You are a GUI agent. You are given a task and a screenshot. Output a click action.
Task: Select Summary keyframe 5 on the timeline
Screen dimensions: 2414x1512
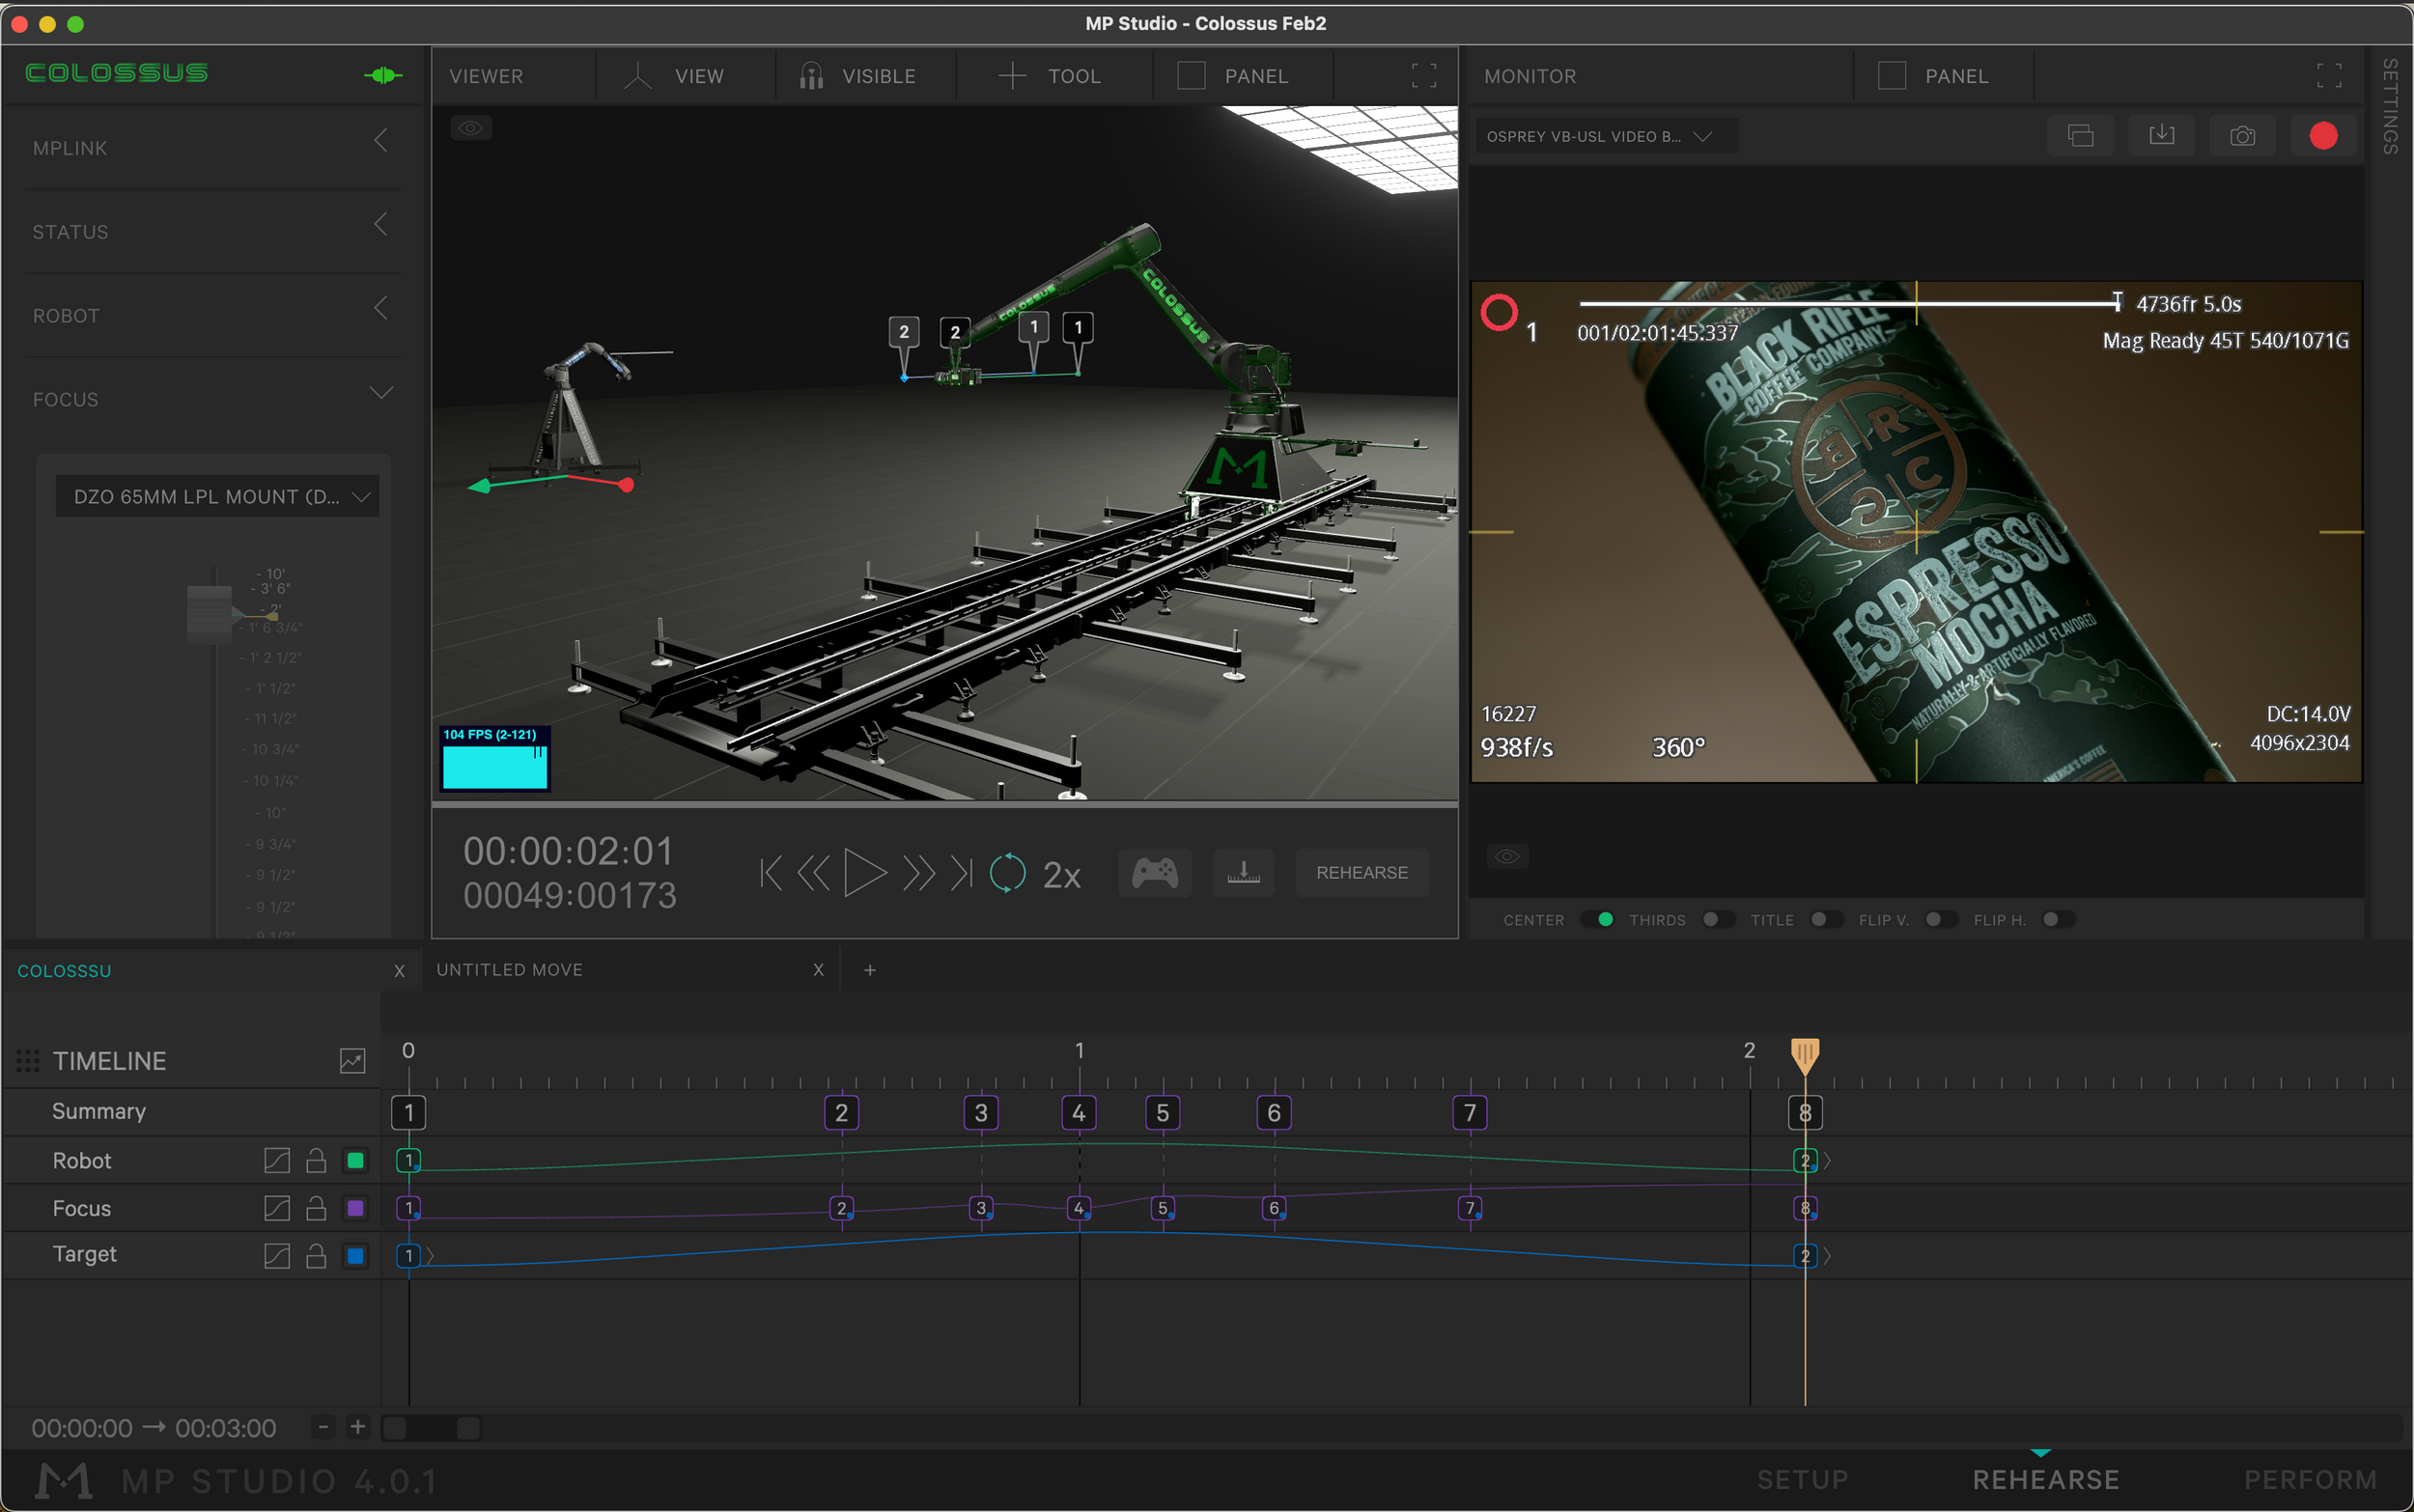click(1162, 1113)
